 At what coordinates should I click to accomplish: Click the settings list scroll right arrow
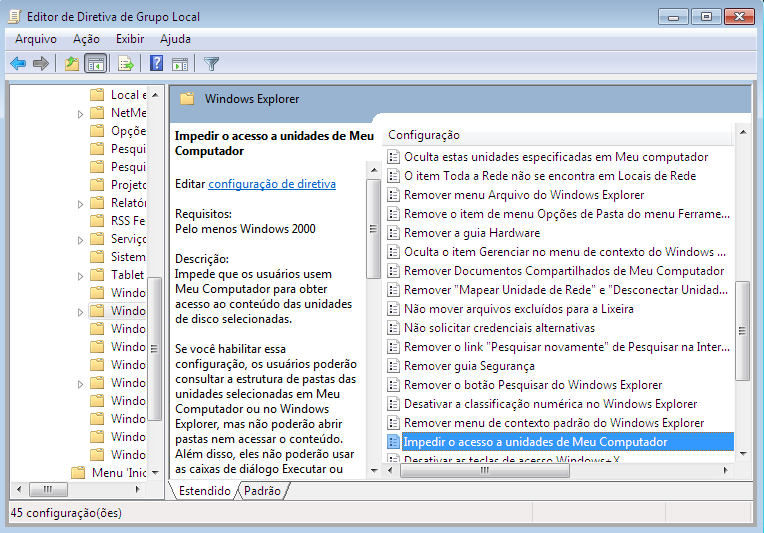[726, 471]
